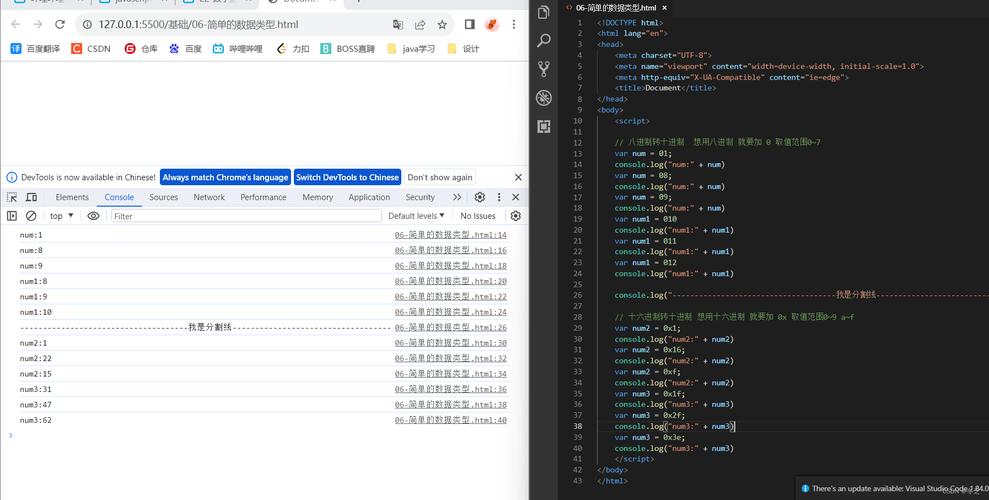Select 06-简单的数据类型.html editor tab
This screenshot has height=500, width=989.
pos(615,8)
